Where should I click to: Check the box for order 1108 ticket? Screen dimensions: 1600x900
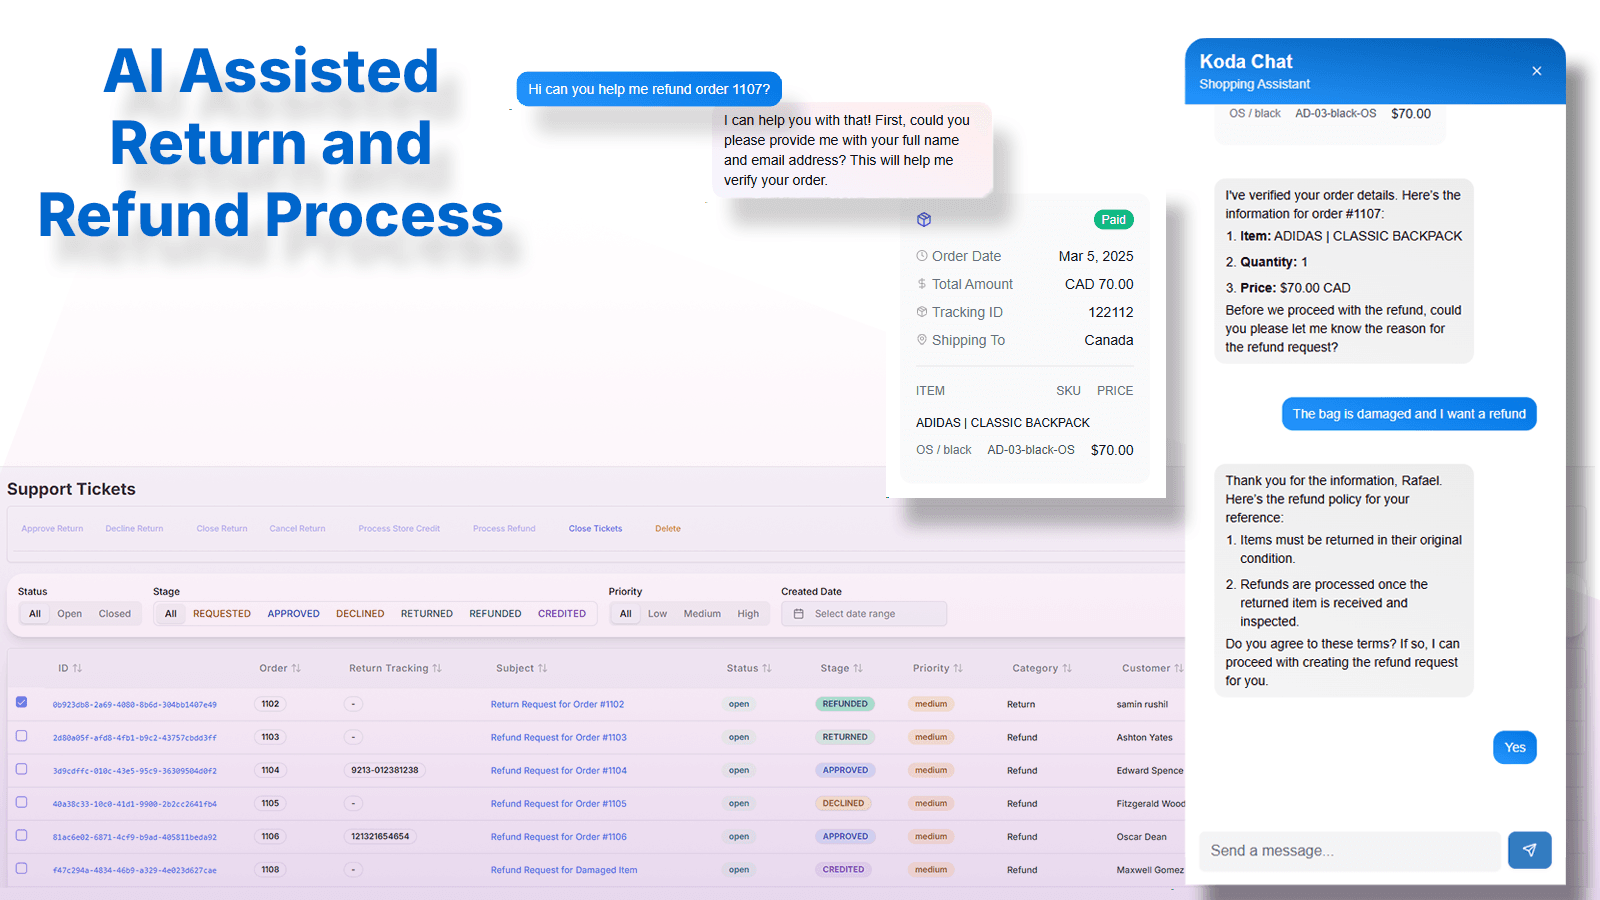[21, 868]
